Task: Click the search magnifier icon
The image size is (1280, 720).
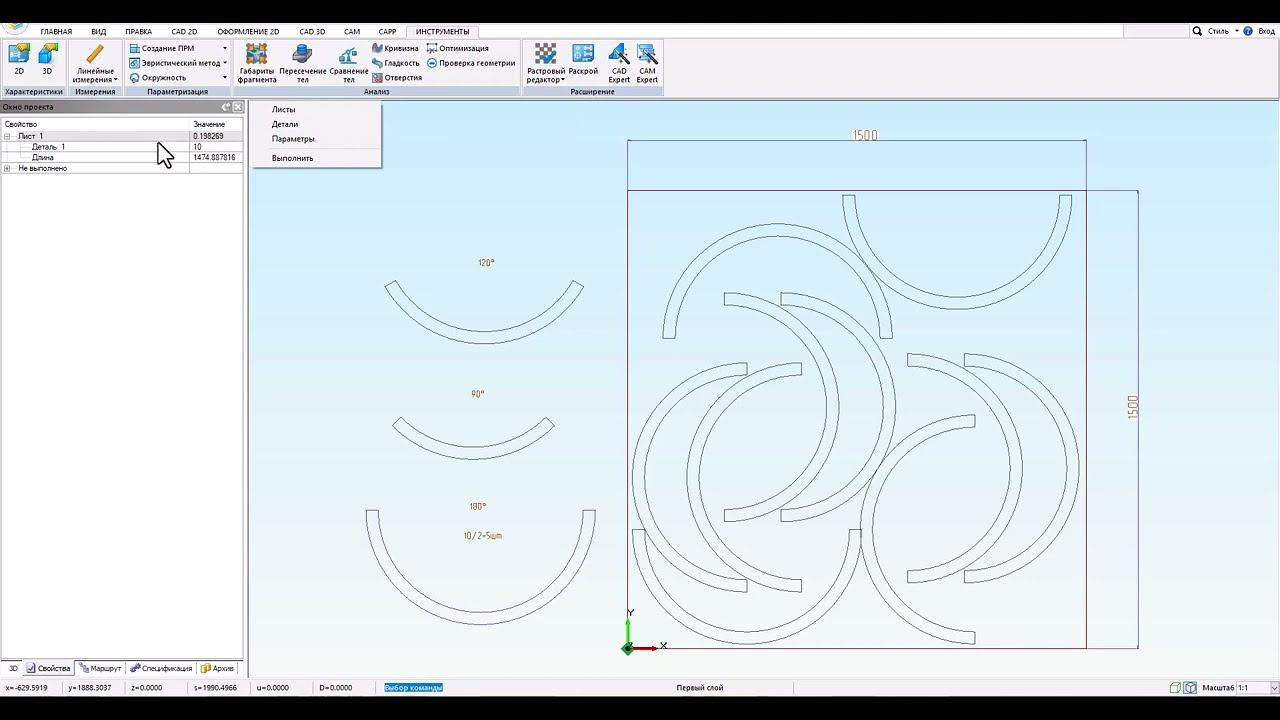Action: pos(1197,31)
